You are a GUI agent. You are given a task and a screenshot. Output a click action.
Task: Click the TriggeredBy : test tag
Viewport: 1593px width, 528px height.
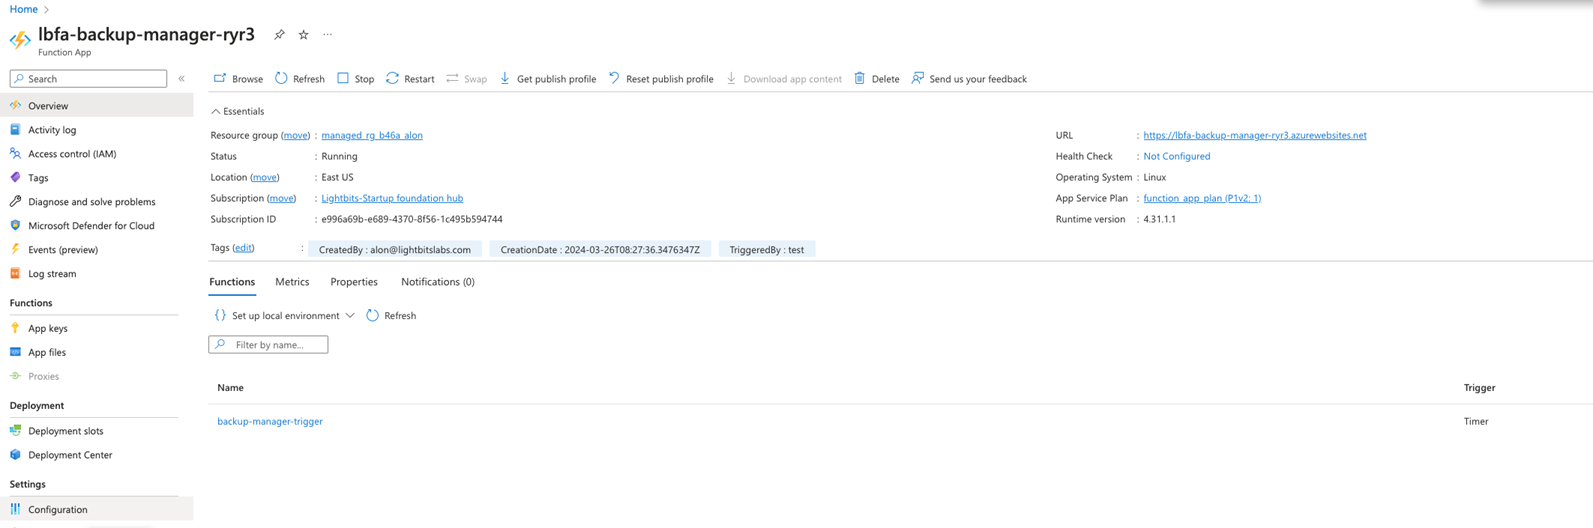(767, 249)
